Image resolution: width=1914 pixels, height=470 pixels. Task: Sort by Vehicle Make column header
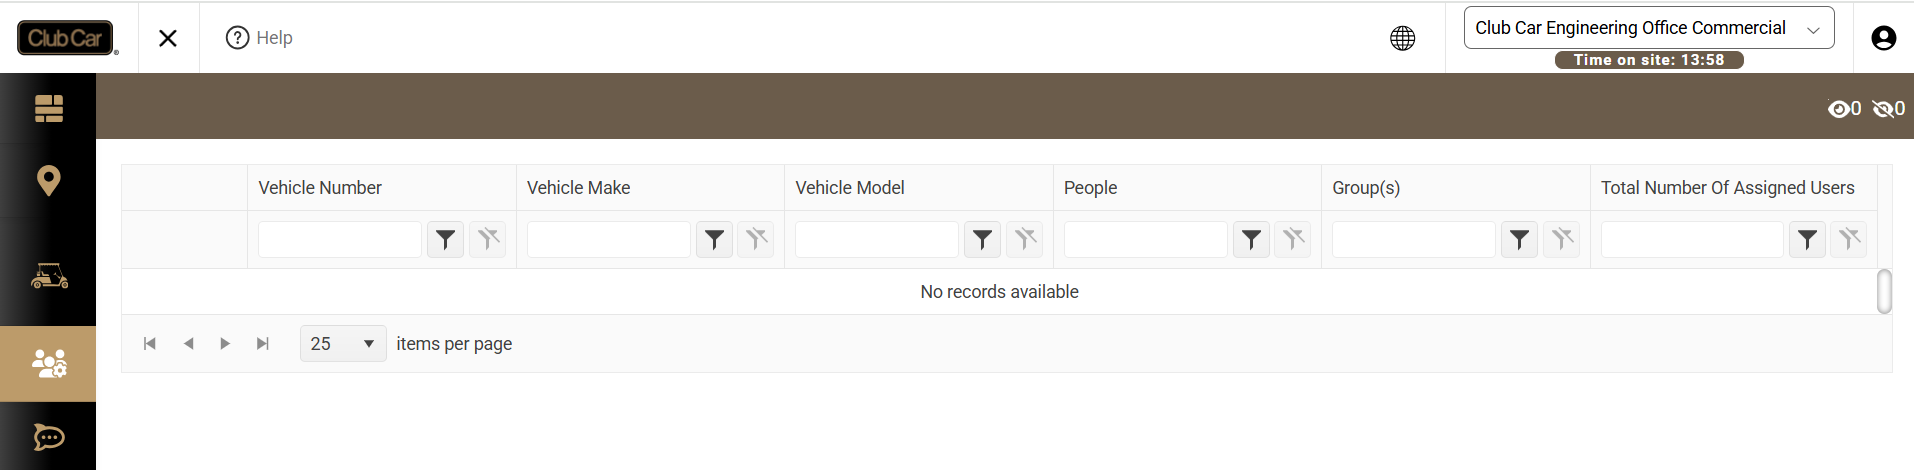click(x=578, y=188)
